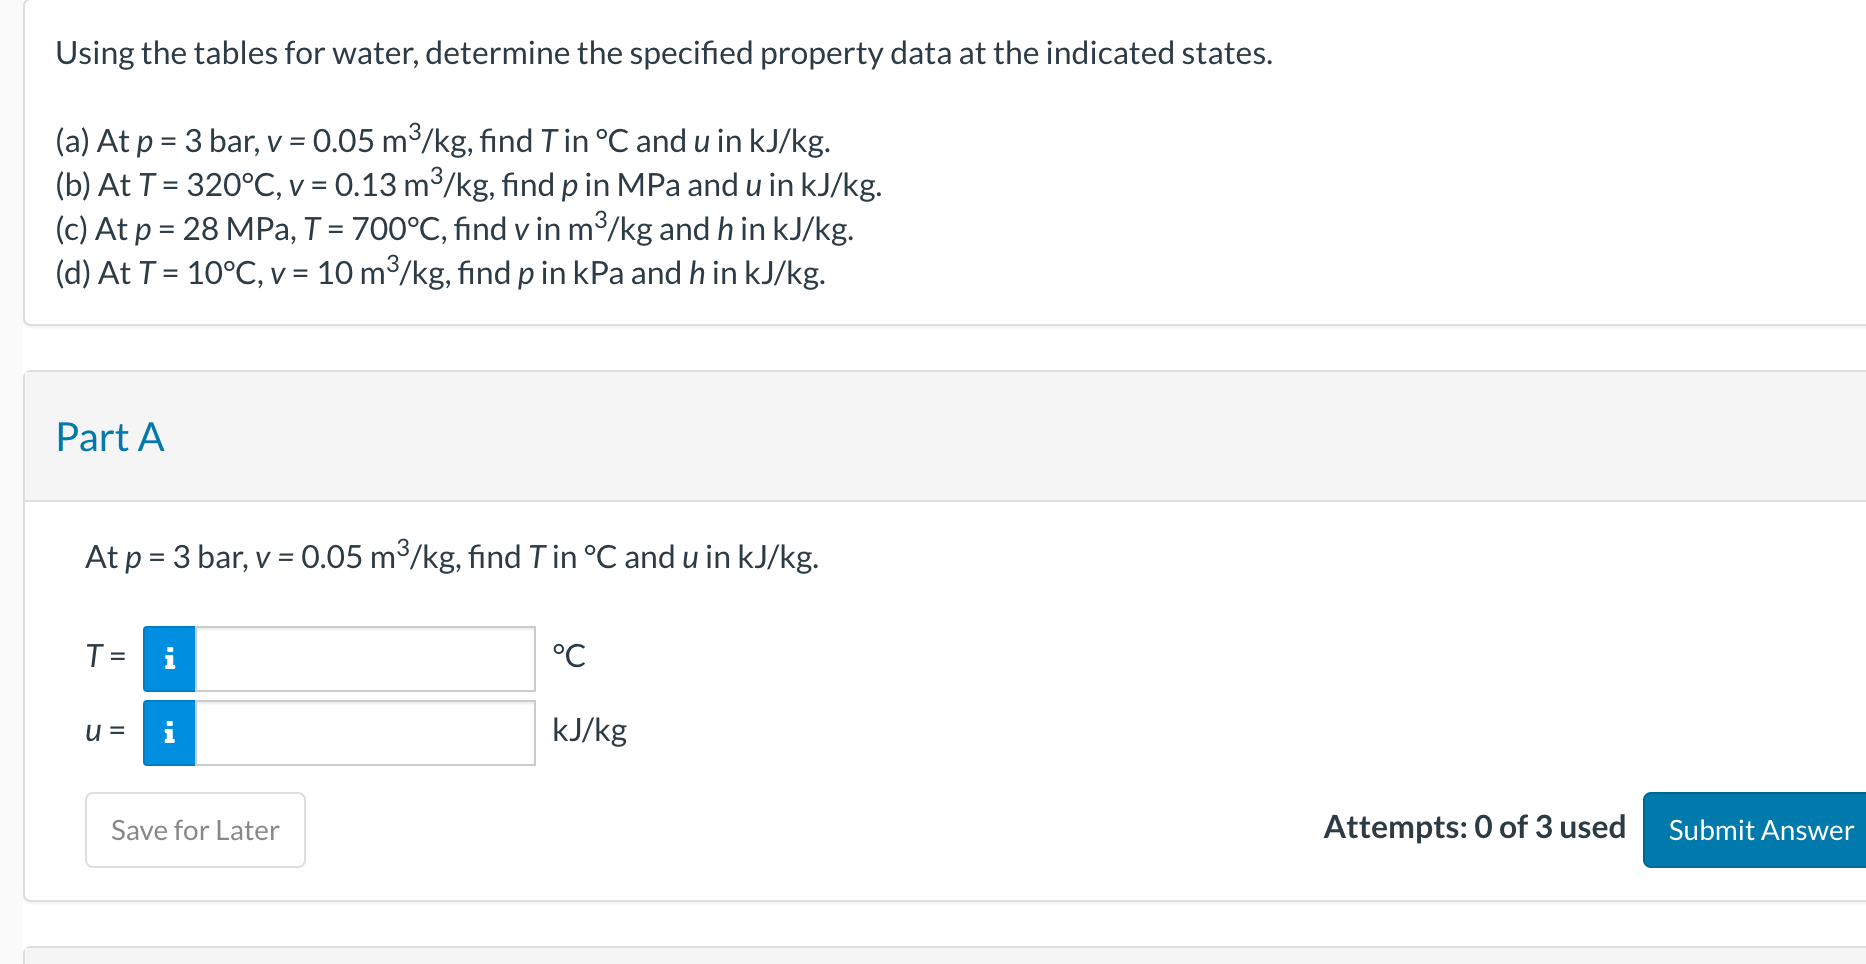This screenshot has width=1866, height=964.
Task: Select the Part A section heading
Action: [x=110, y=437]
